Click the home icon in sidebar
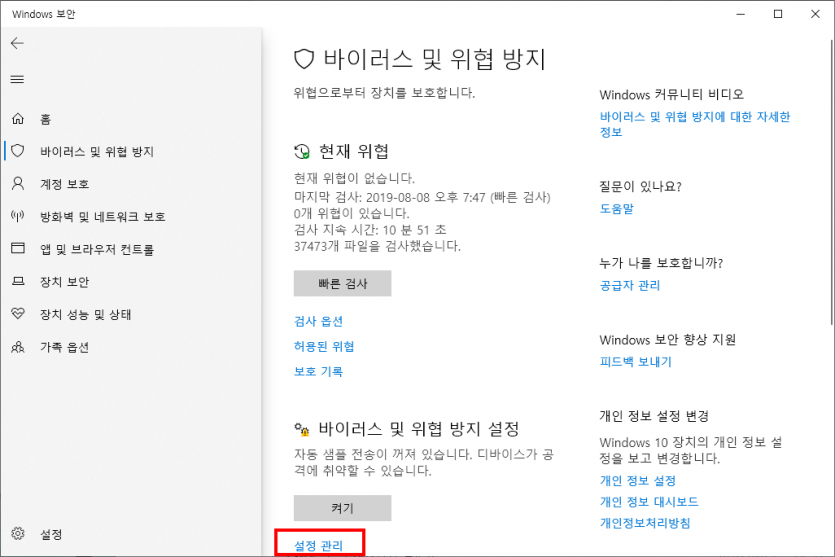835x557 pixels. click(x=18, y=119)
